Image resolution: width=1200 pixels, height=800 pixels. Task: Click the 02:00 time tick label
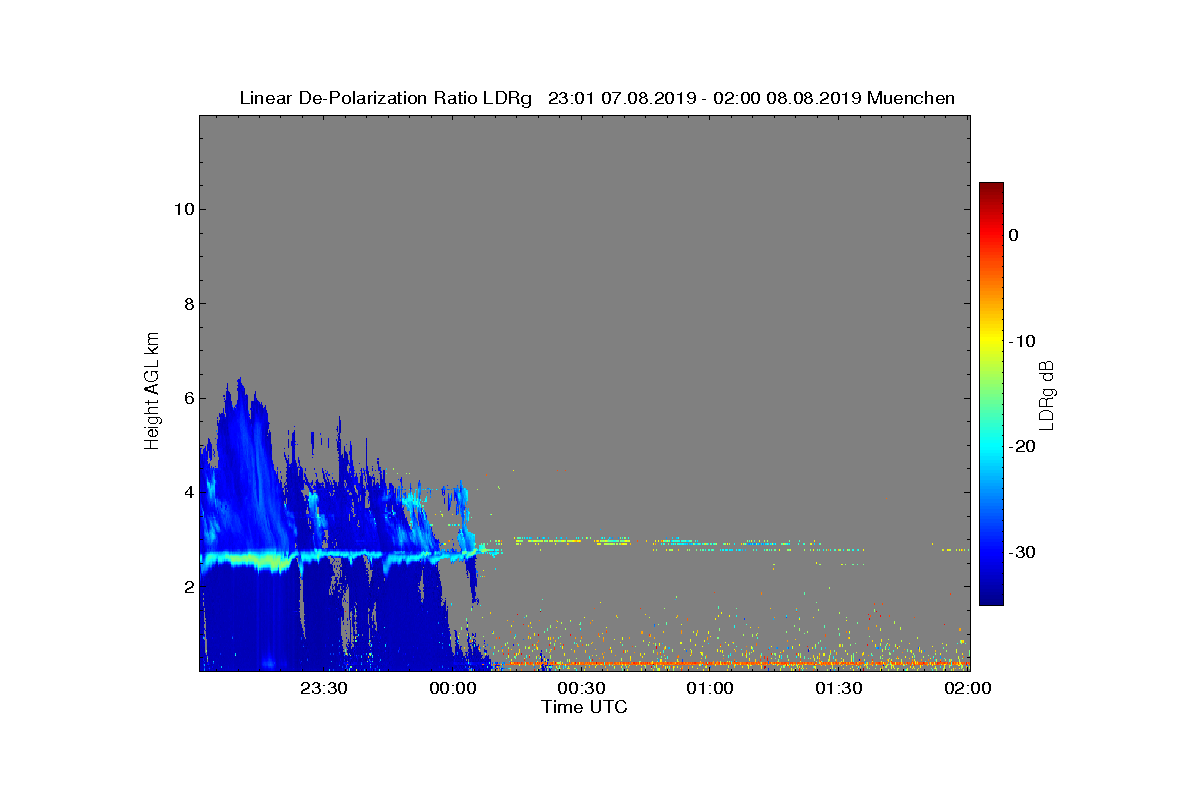(x=967, y=688)
